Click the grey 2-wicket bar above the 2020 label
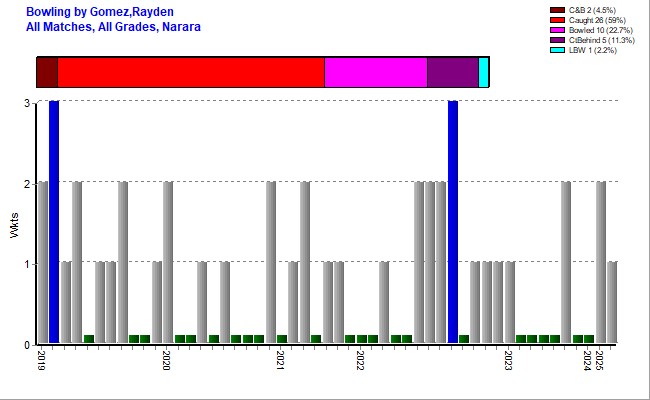Screen dimensions: 650x400 click(x=168, y=262)
